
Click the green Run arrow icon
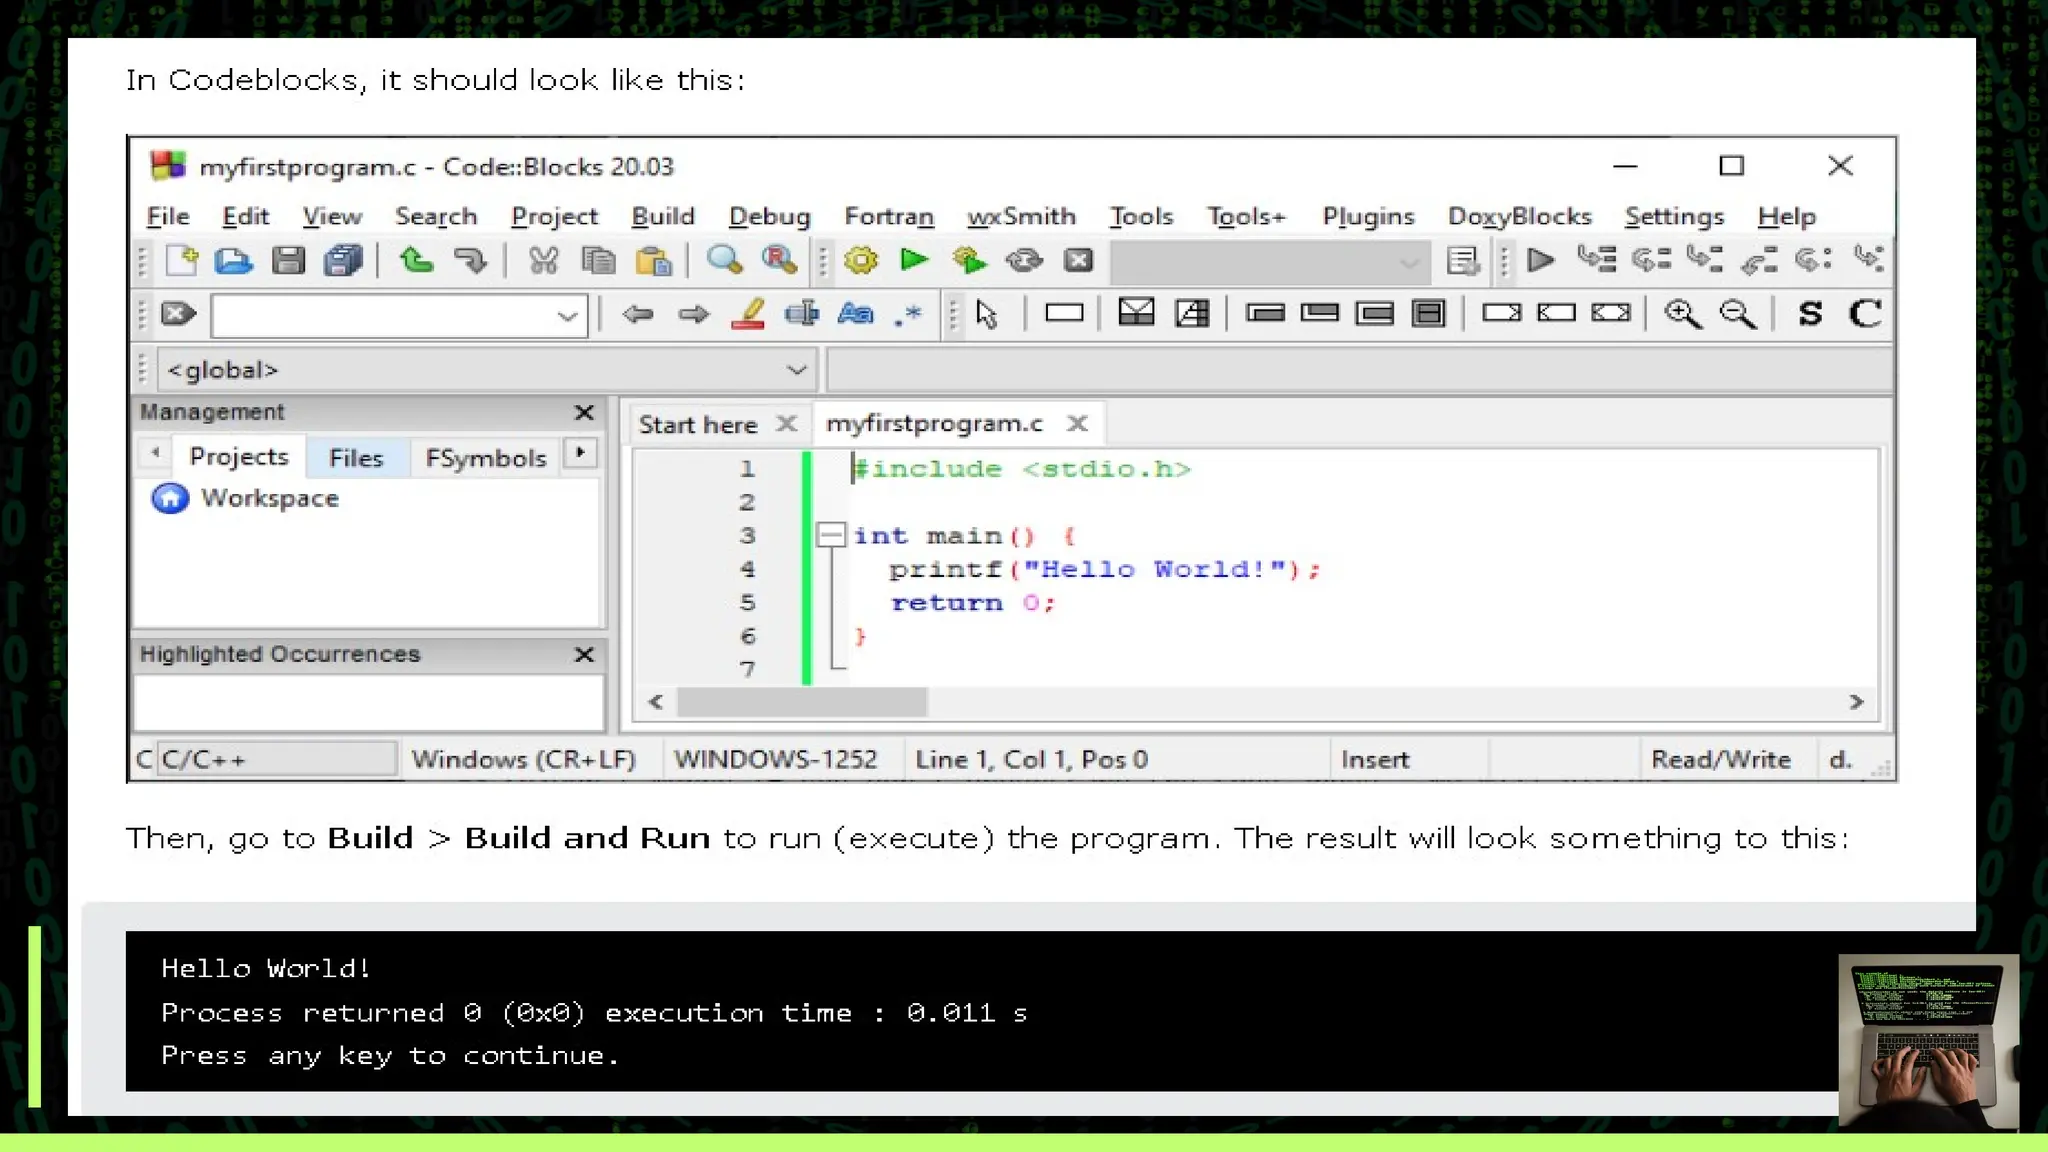914,260
